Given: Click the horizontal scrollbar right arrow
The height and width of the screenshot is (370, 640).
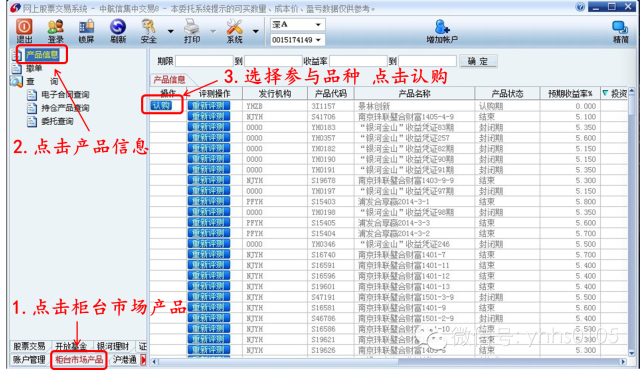Looking at the screenshot, I should pos(623,361).
